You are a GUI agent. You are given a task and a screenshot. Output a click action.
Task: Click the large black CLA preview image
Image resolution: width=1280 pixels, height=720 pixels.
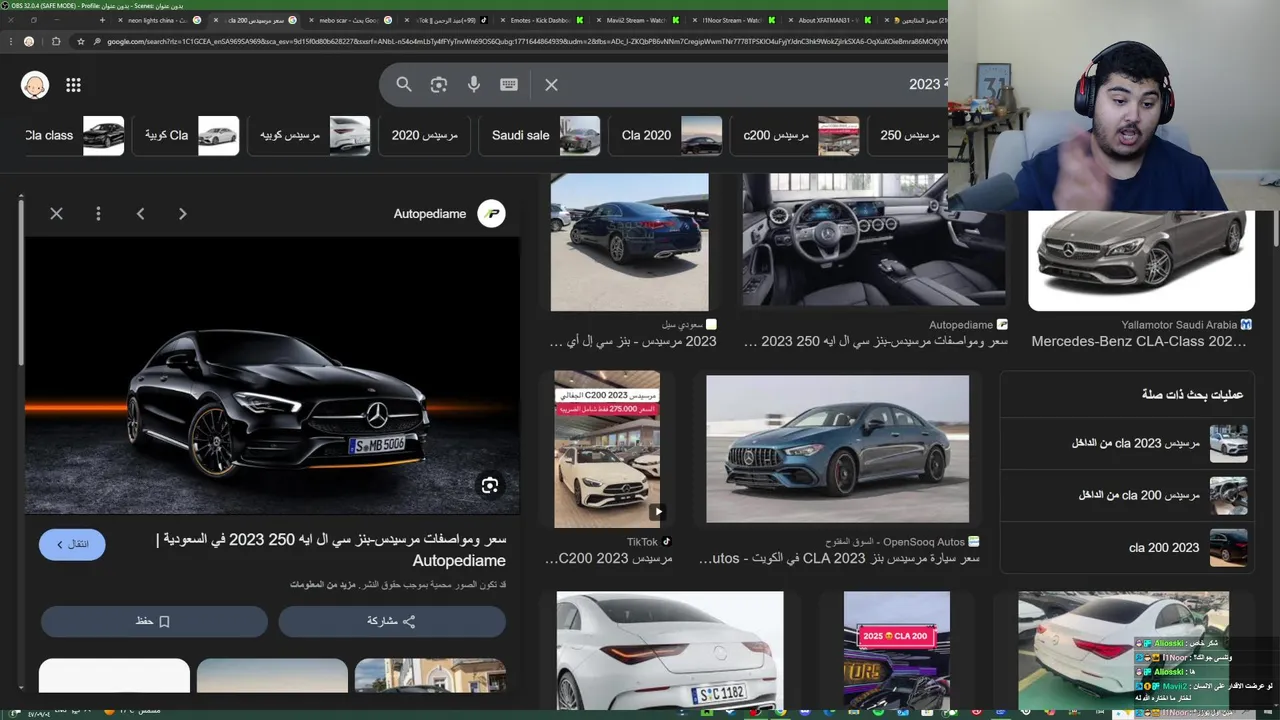click(x=272, y=375)
